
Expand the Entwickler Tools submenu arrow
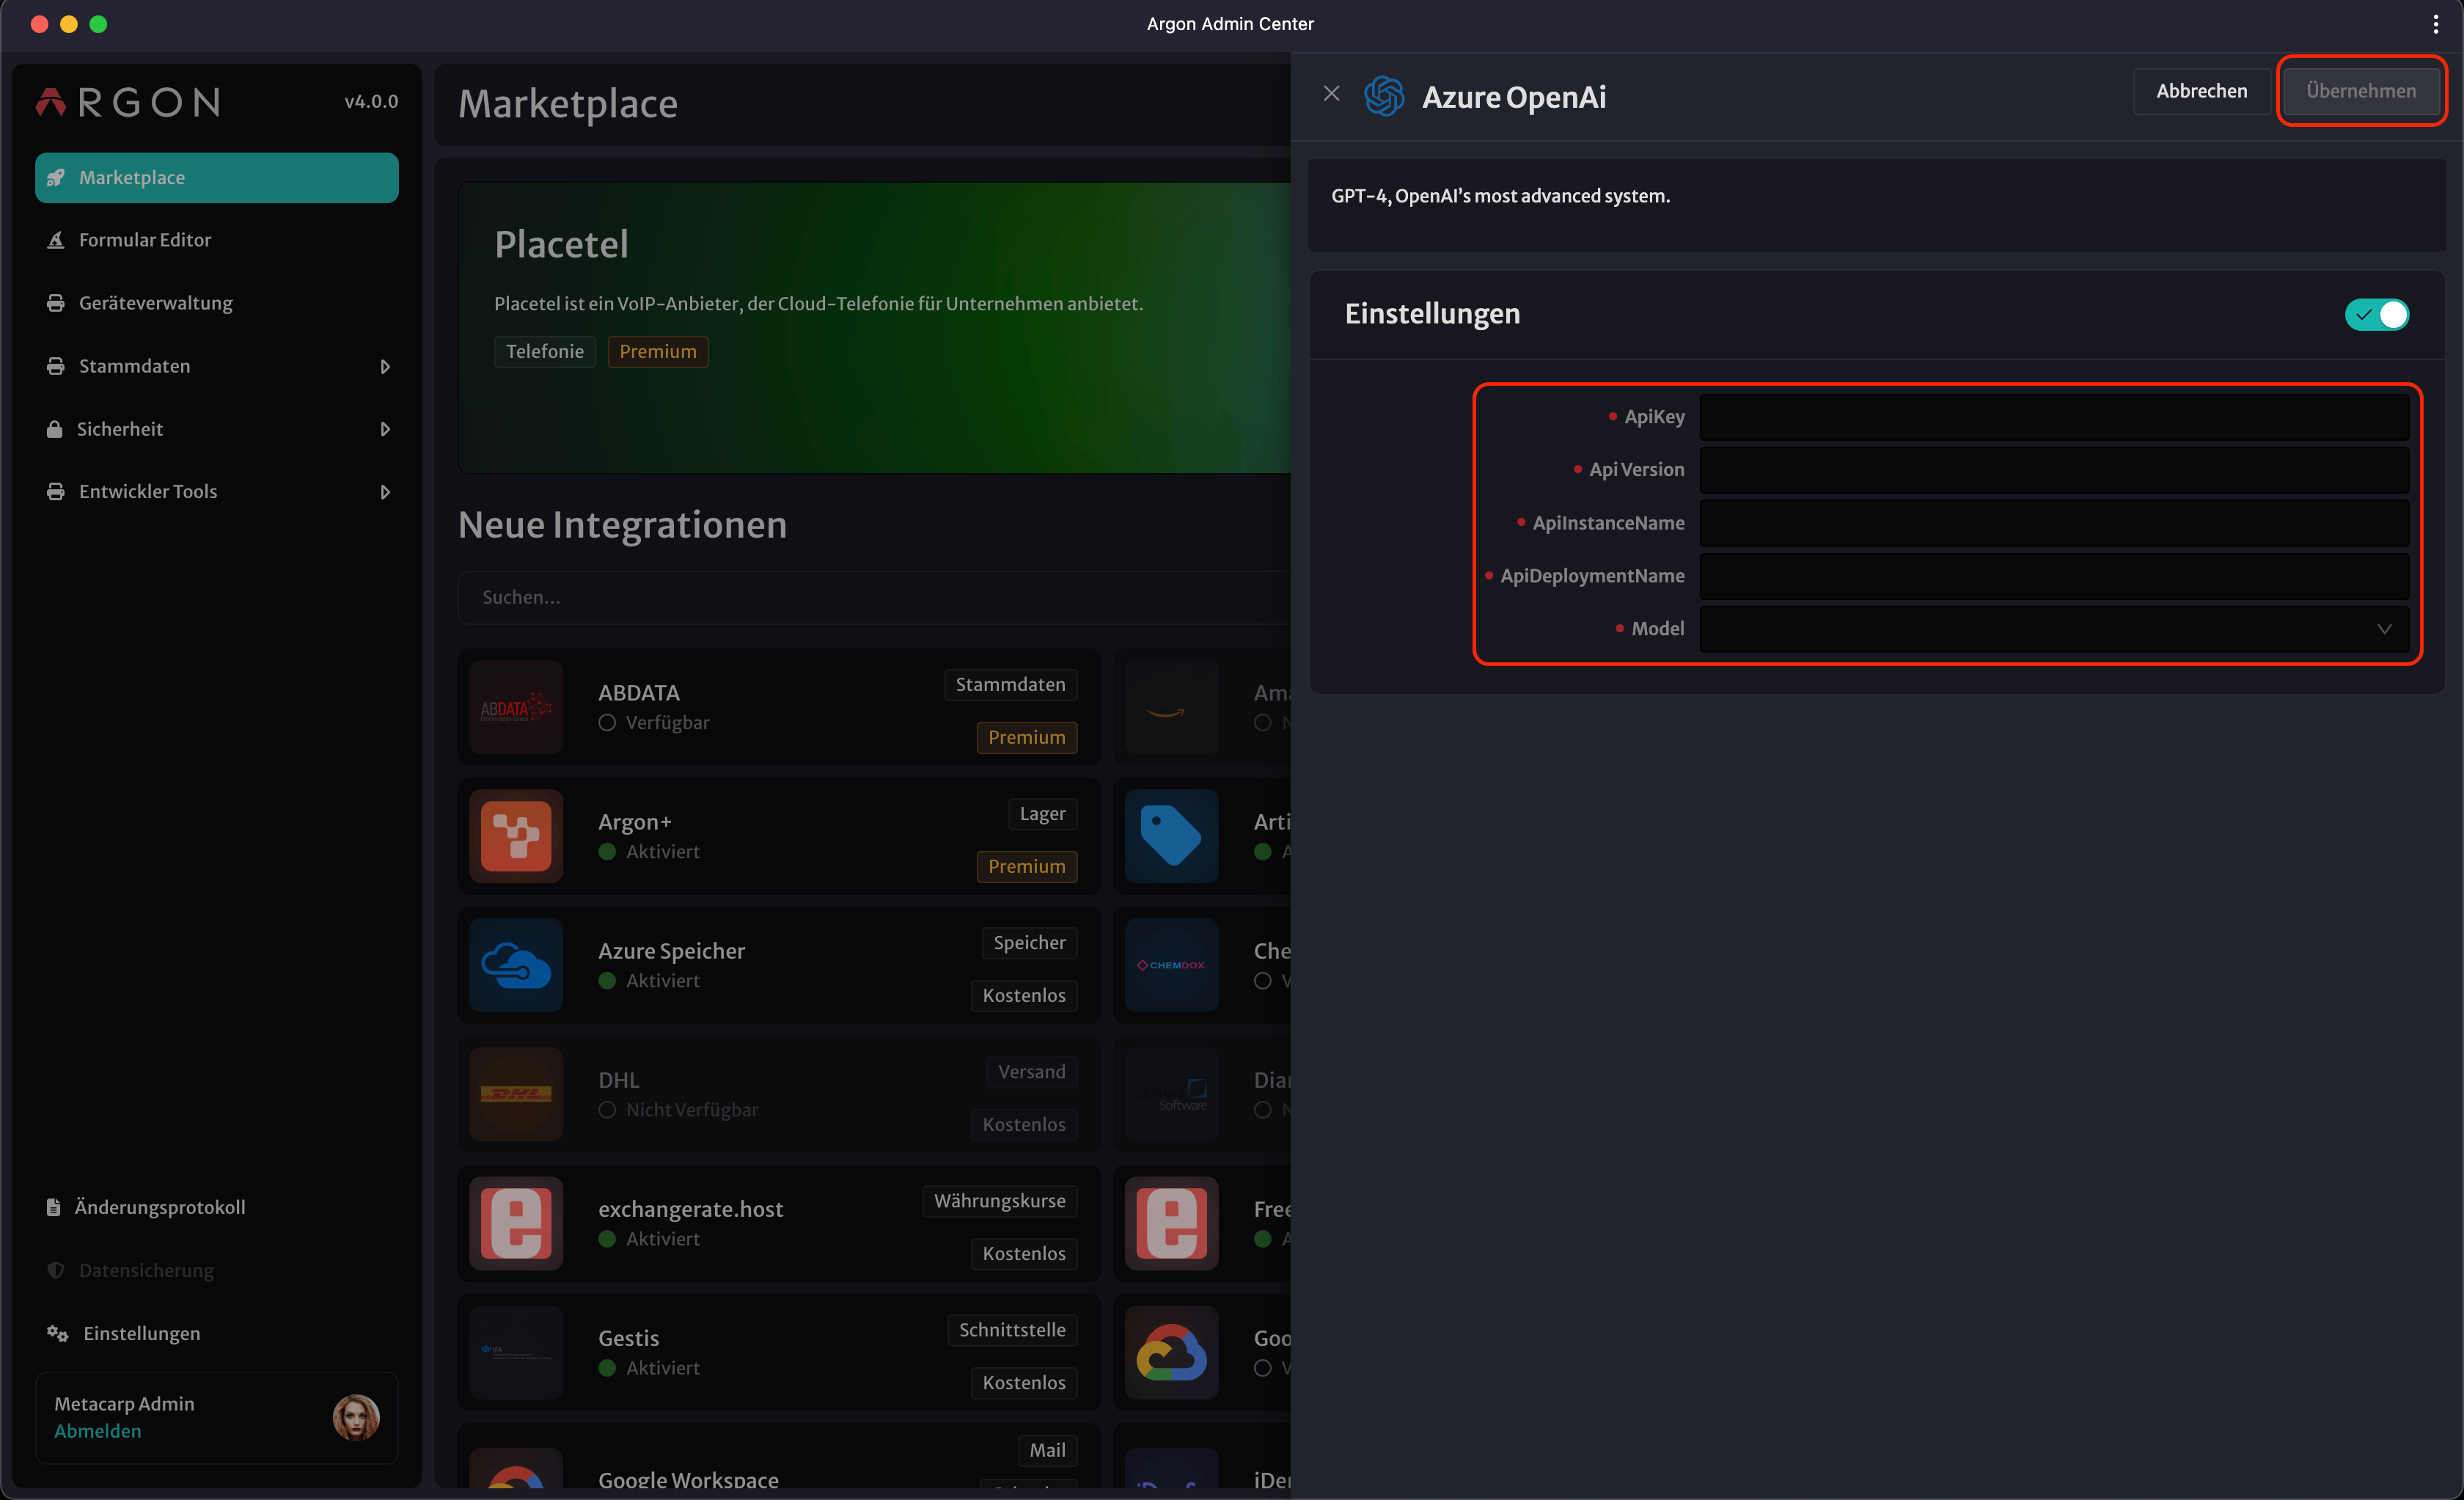click(385, 492)
